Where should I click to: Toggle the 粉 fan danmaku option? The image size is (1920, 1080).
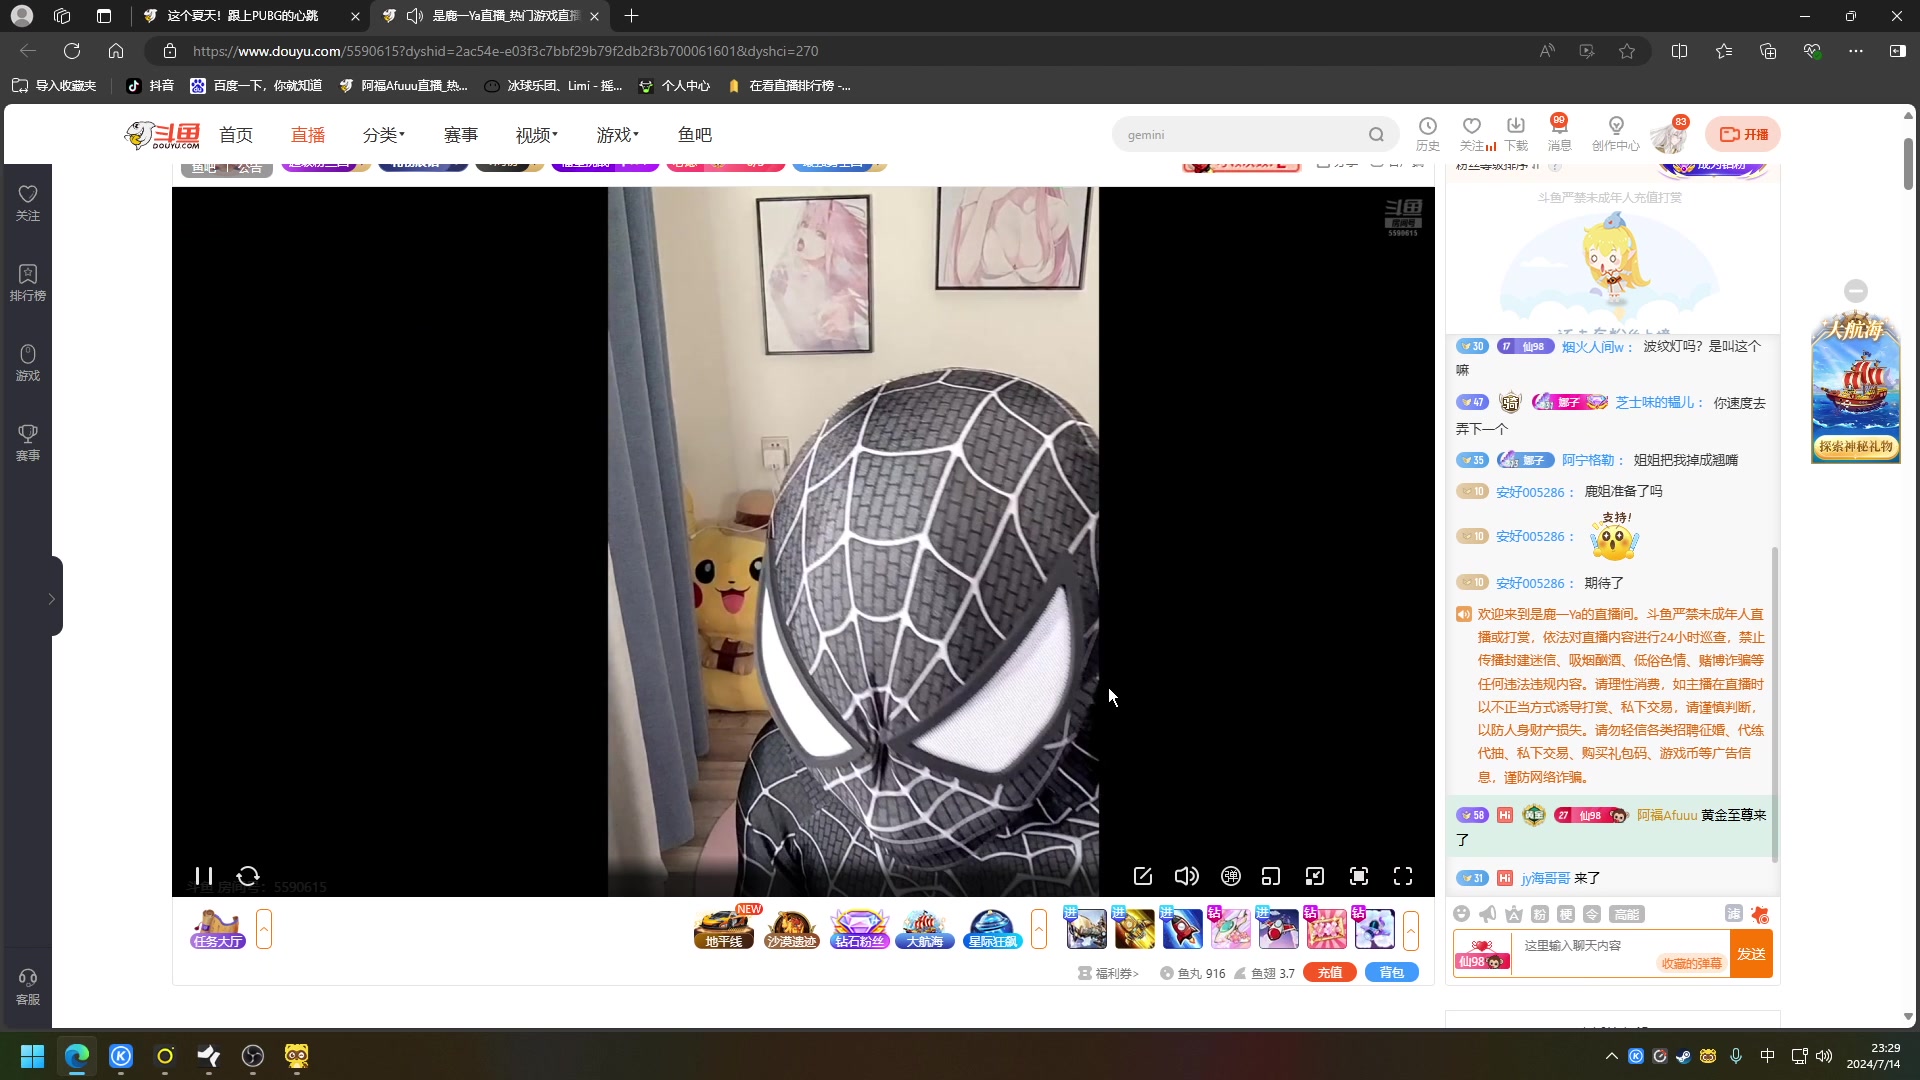tap(1540, 914)
